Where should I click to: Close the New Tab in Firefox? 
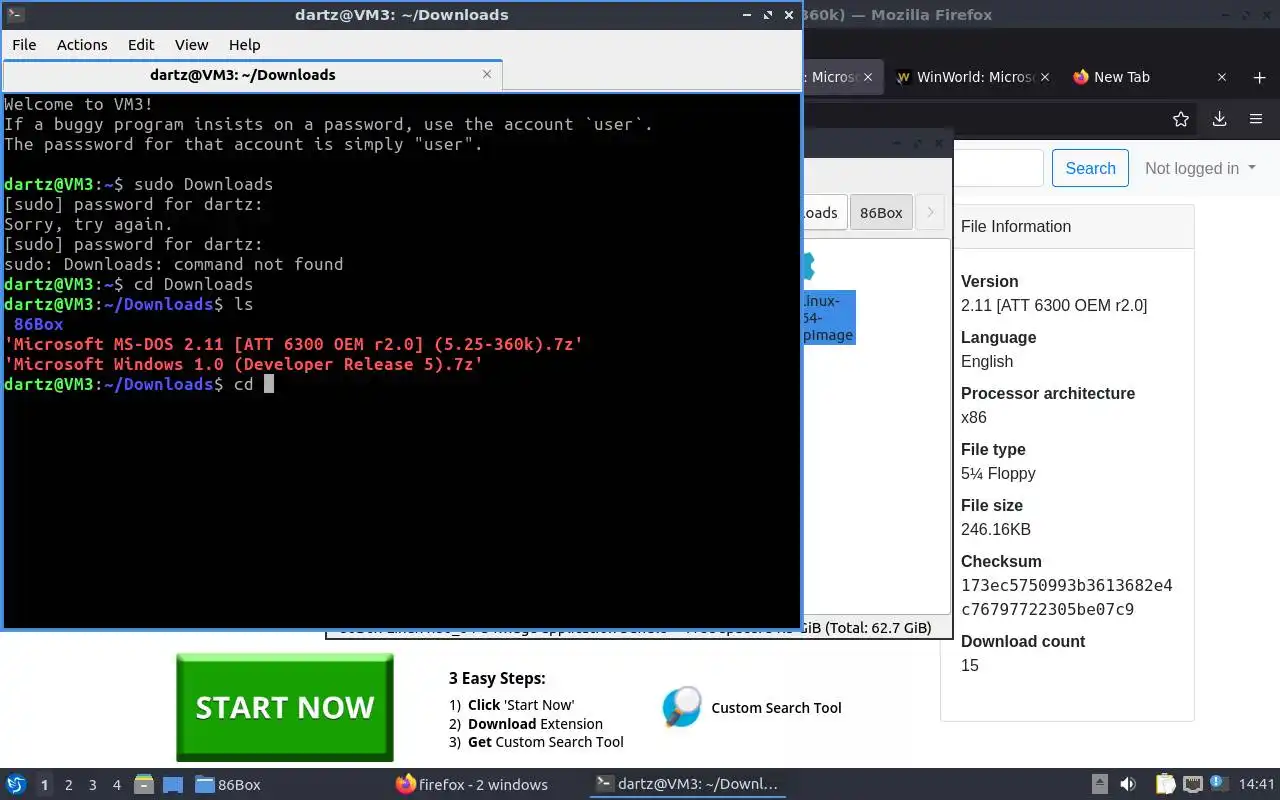coord(1221,77)
